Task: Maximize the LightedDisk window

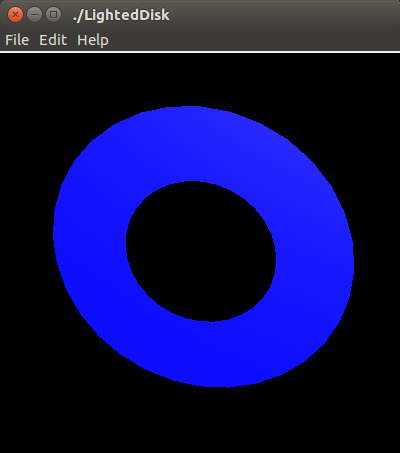Action: [x=53, y=15]
